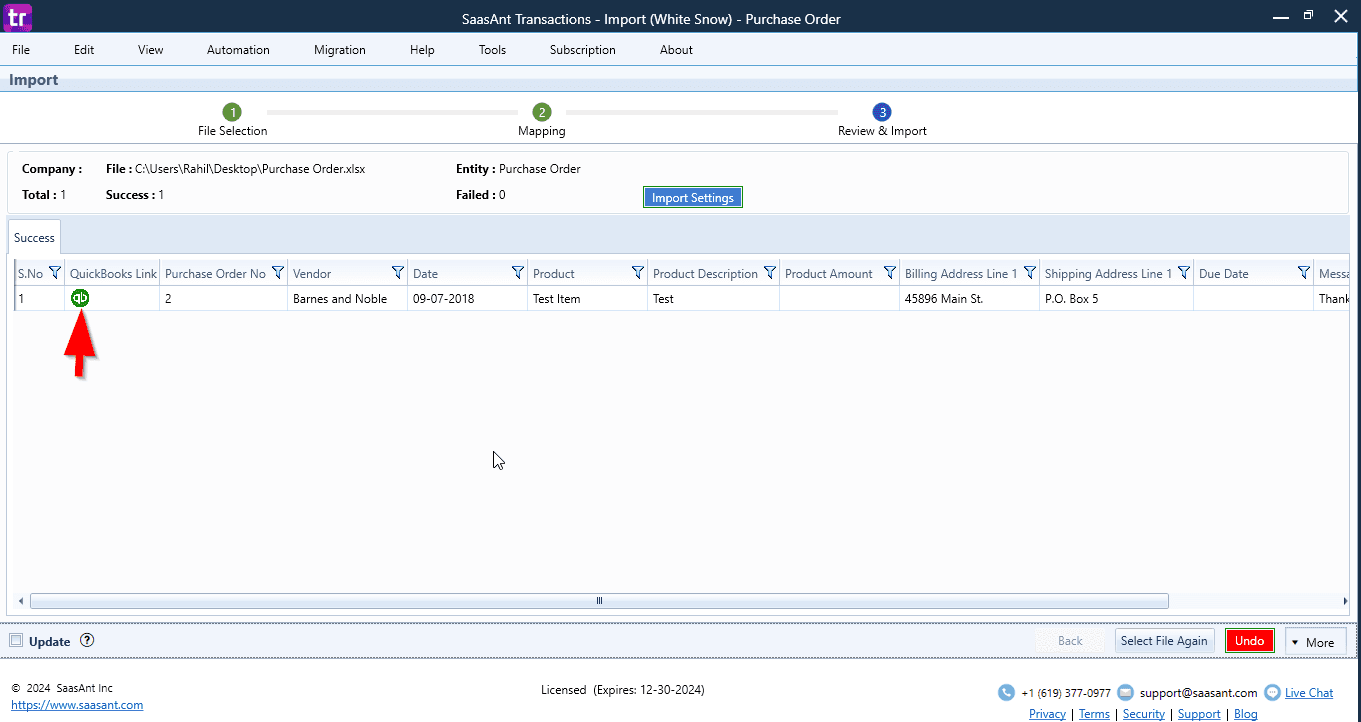The width and height of the screenshot is (1361, 722).
Task: Open the Privacy link
Action: pos(1047,714)
